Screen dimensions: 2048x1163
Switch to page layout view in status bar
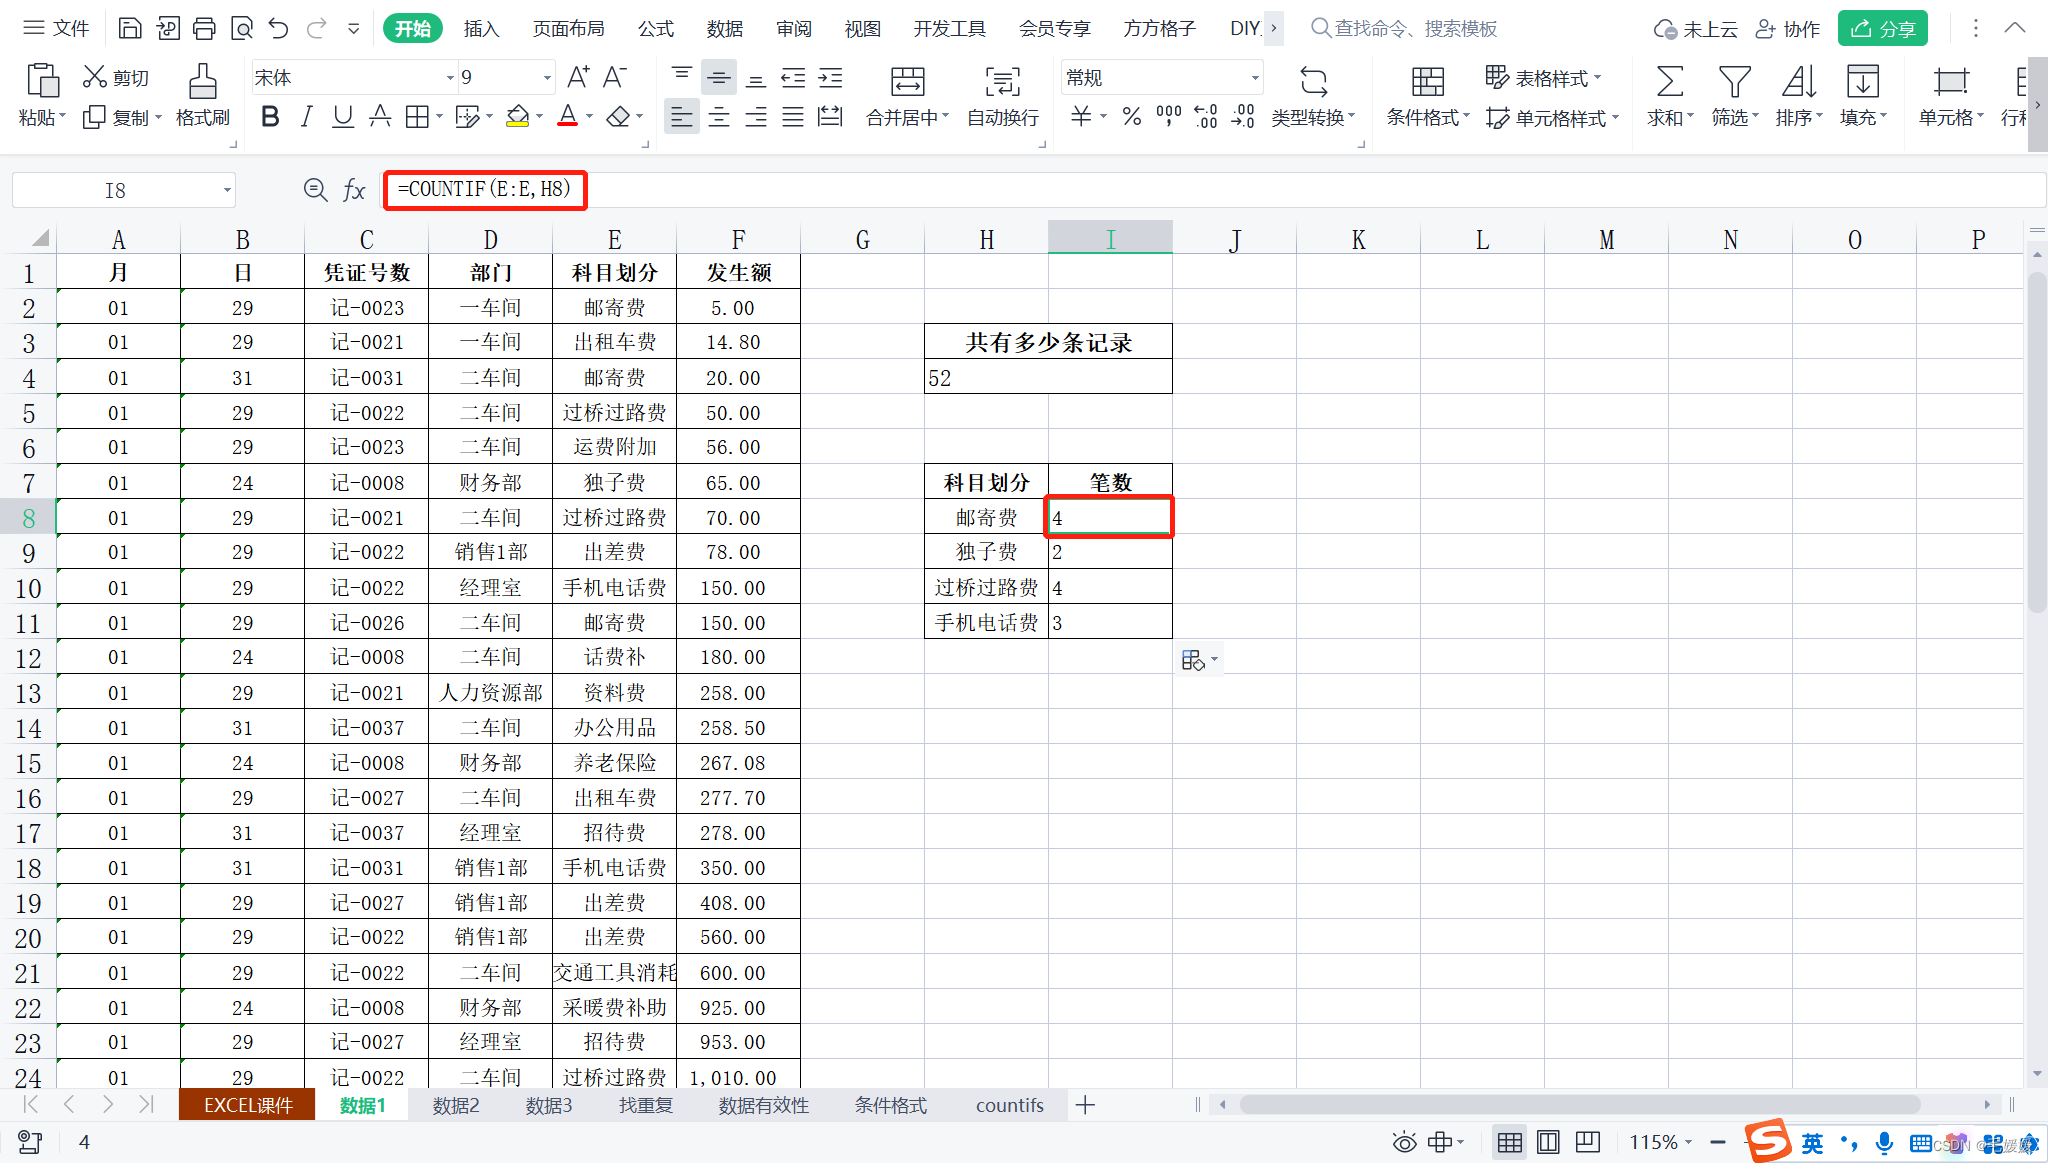(x=1548, y=1142)
